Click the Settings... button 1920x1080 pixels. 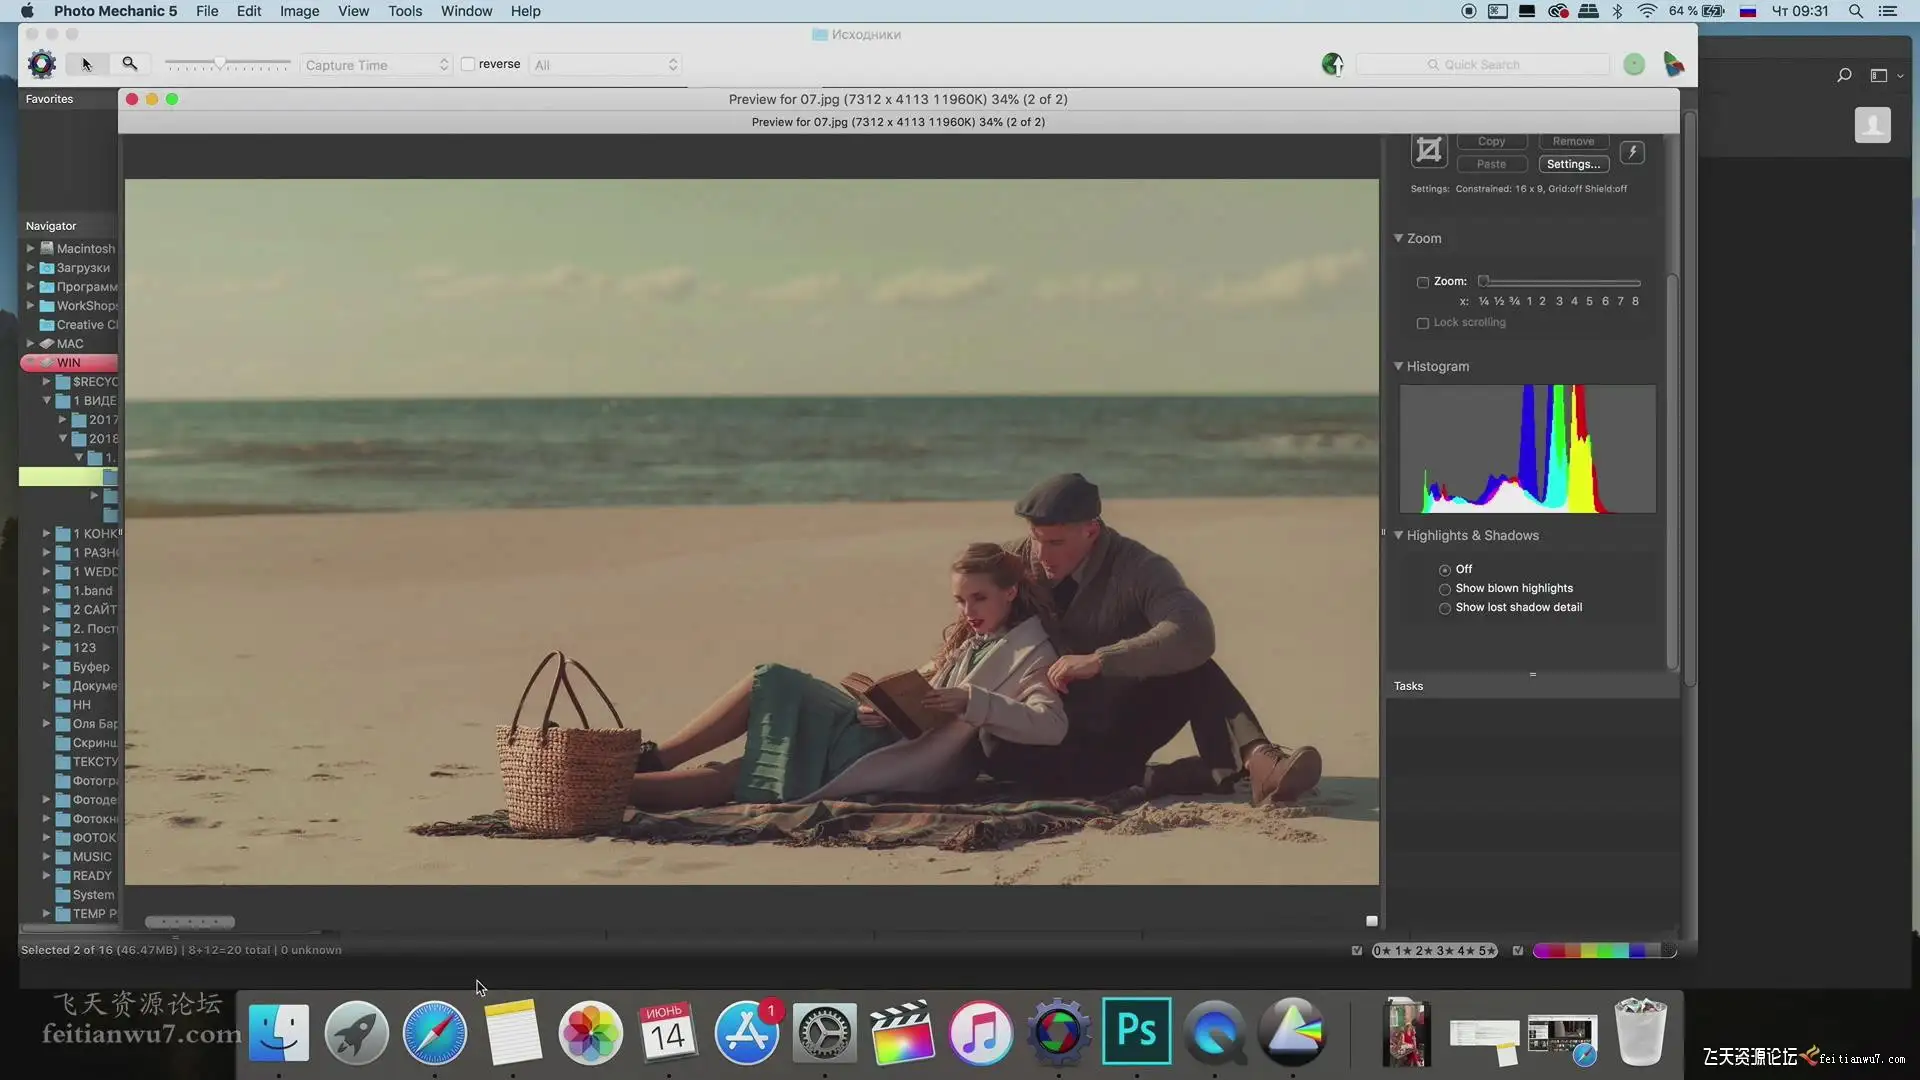(x=1573, y=164)
